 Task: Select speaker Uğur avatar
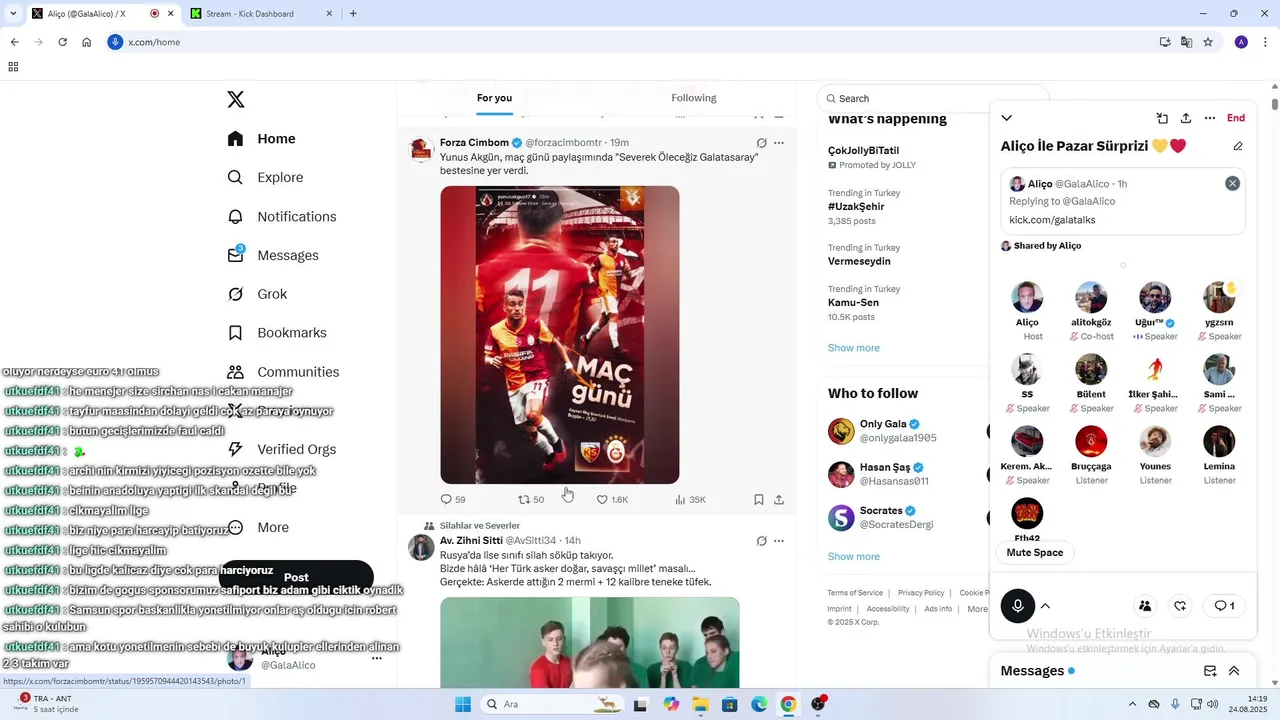click(1155, 298)
